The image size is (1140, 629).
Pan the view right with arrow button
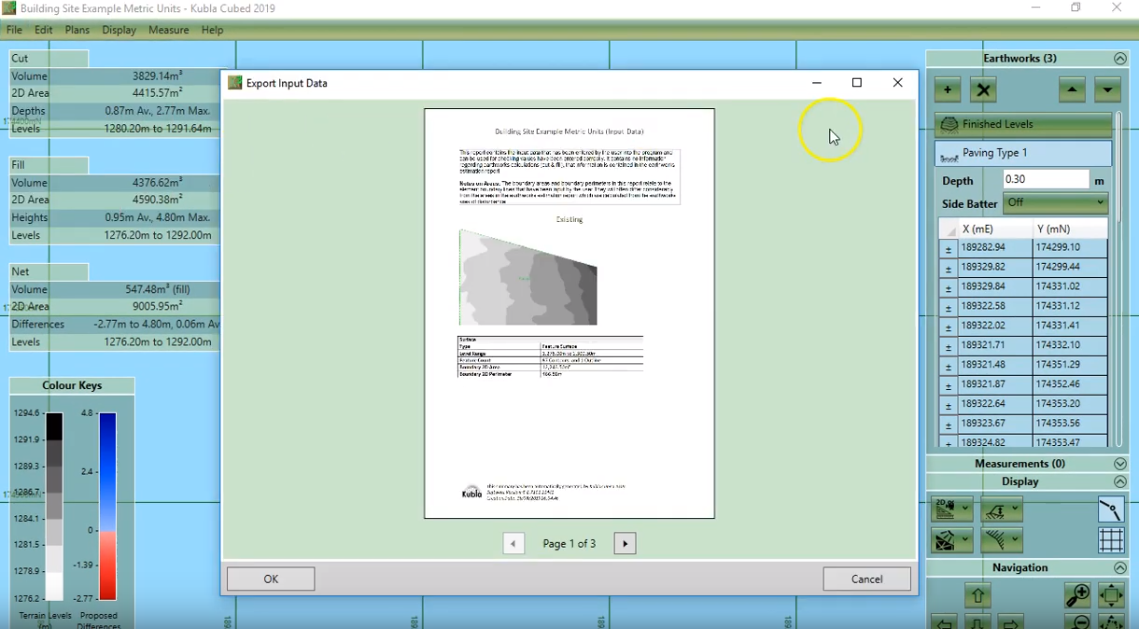coord(1011,622)
